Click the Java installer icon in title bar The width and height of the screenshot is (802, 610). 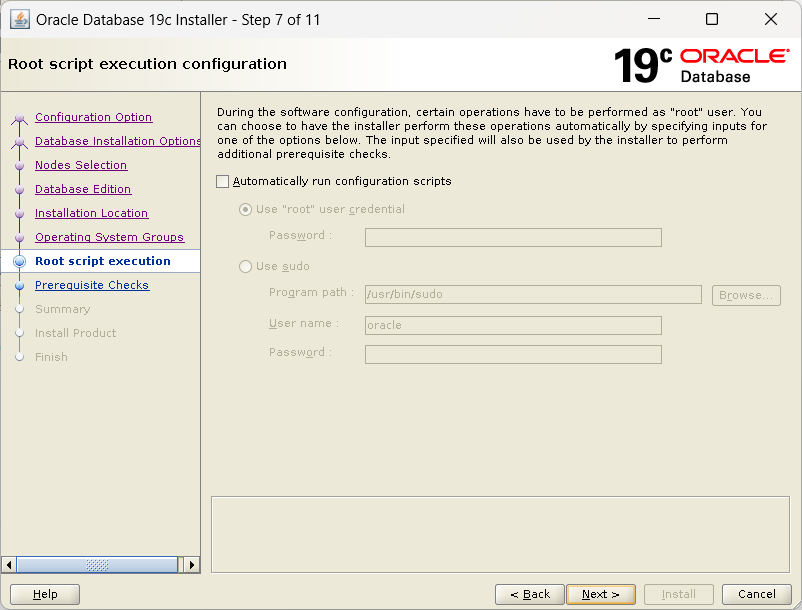pyautogui.click(x=19, y=19)
